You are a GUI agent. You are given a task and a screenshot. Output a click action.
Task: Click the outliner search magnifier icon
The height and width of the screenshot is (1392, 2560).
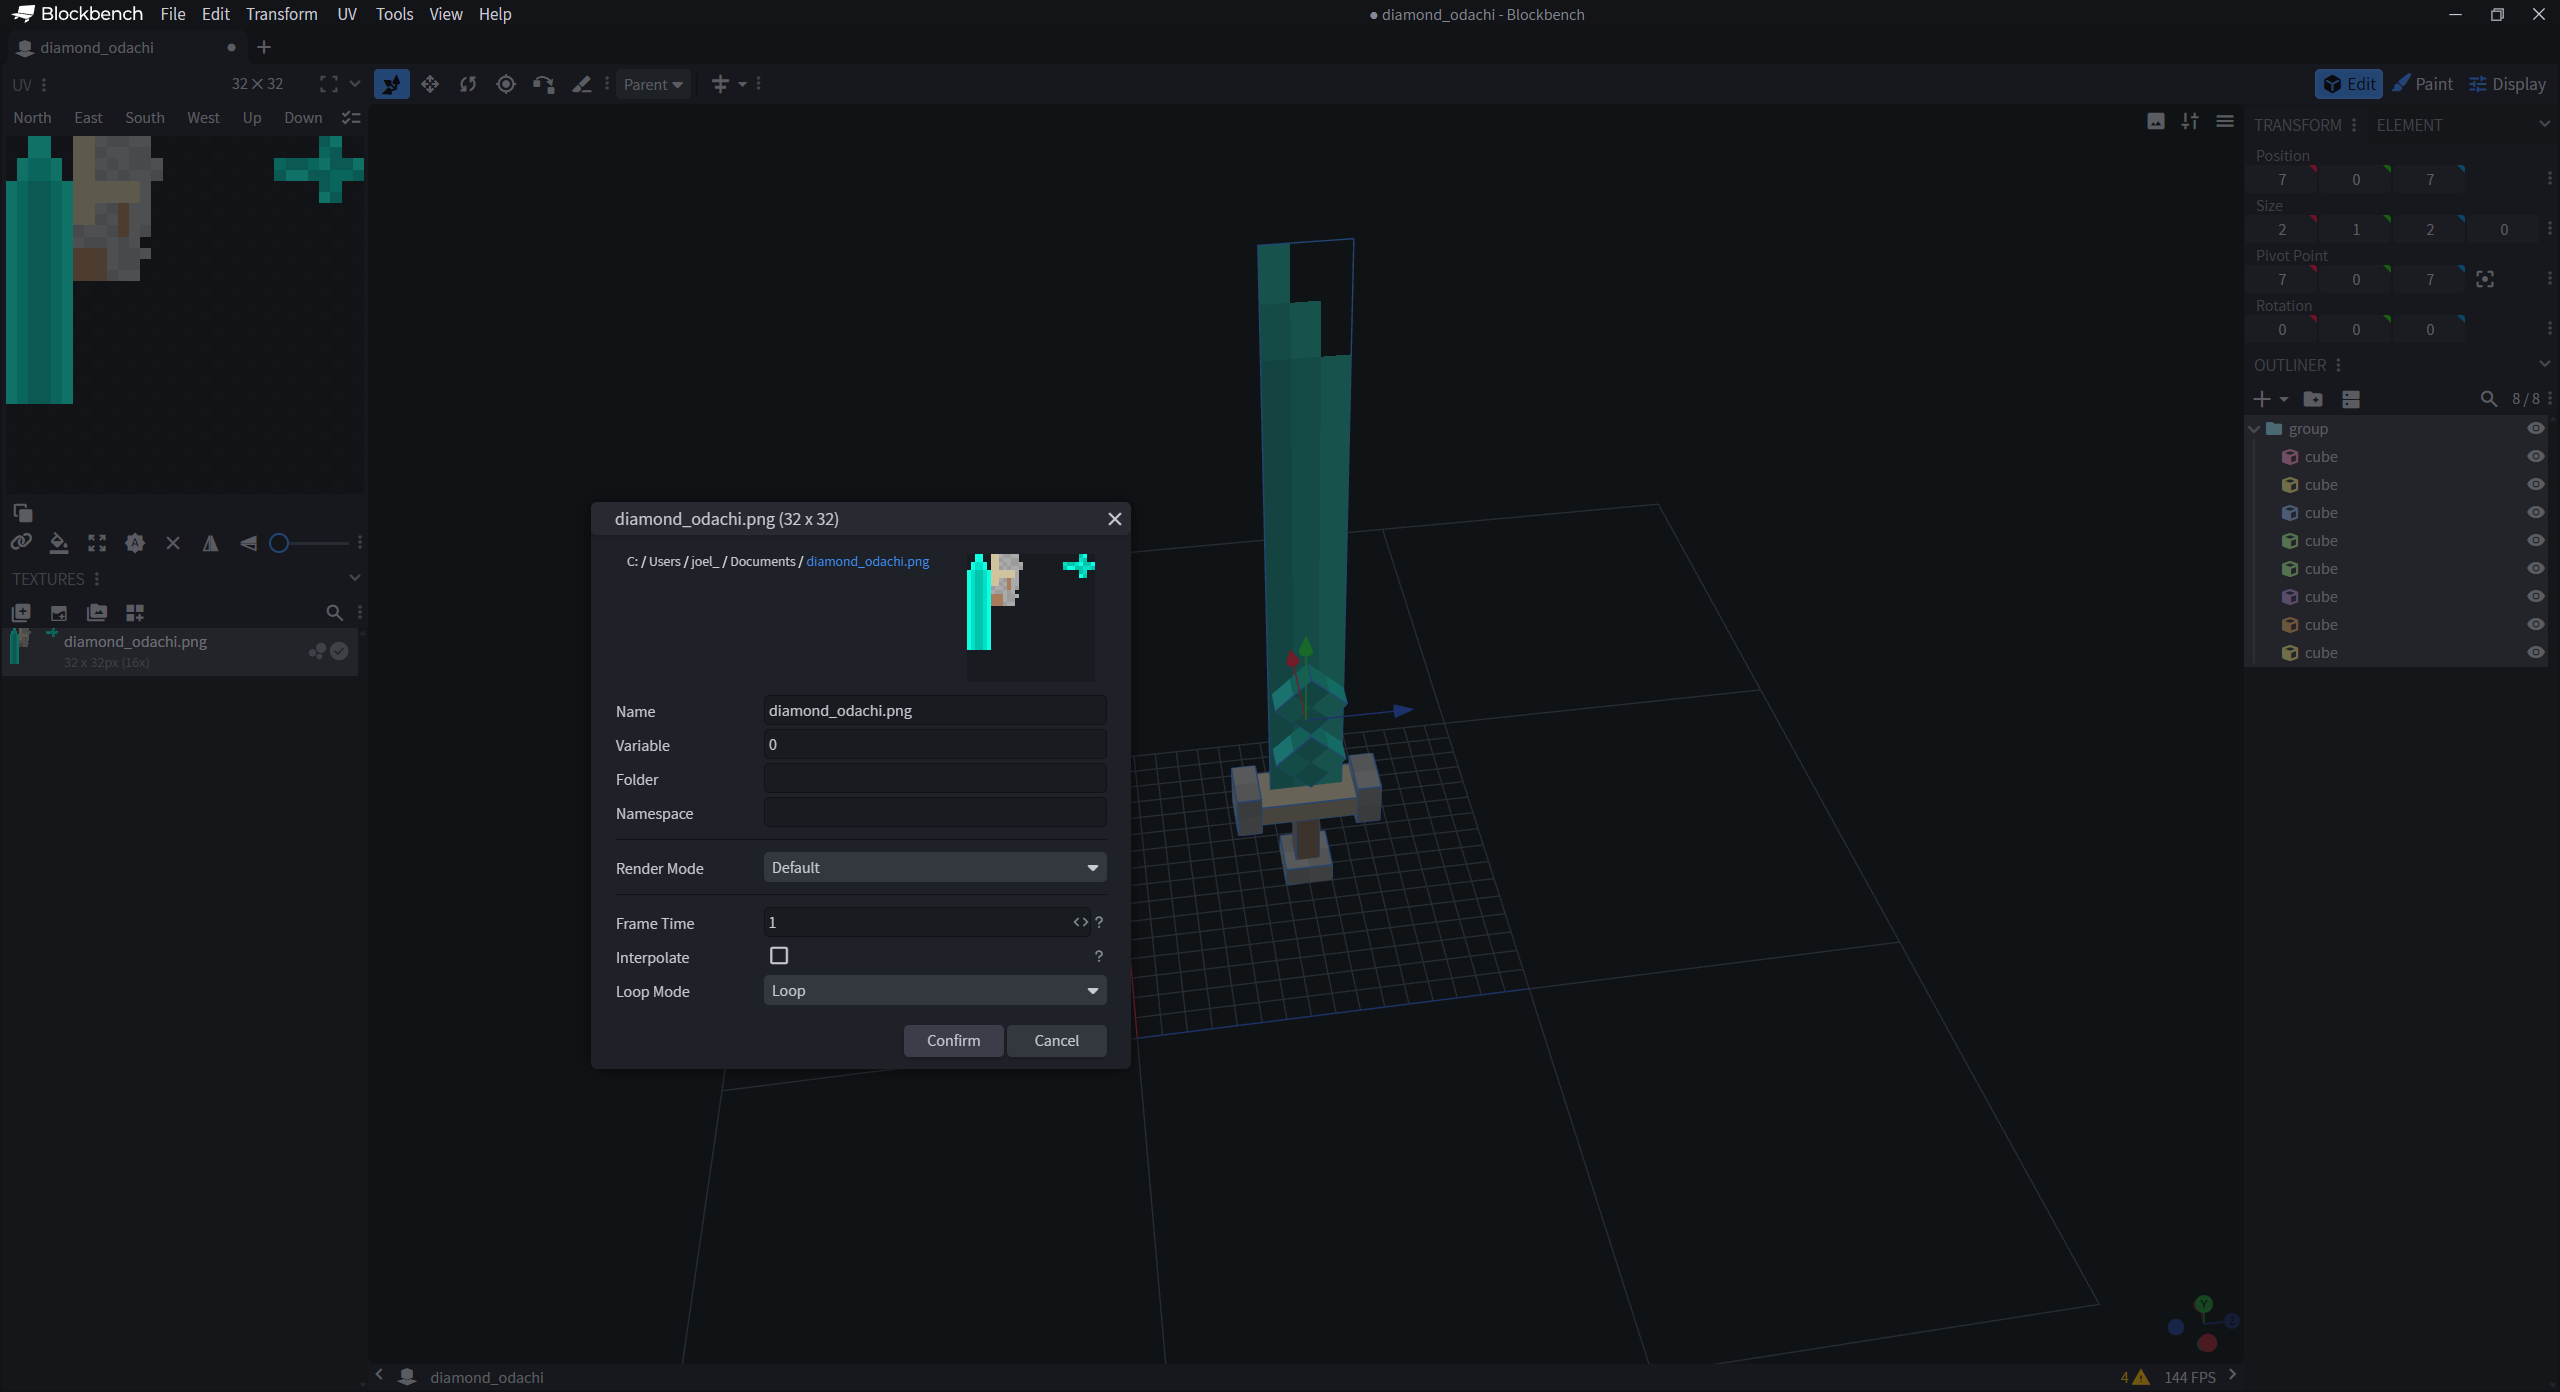point(2488,399)
